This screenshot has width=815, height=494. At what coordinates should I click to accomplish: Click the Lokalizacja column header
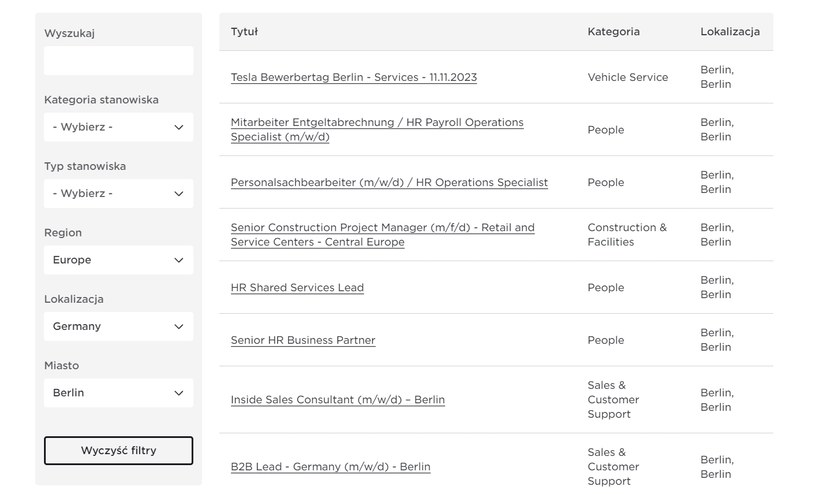coord(730,32)
